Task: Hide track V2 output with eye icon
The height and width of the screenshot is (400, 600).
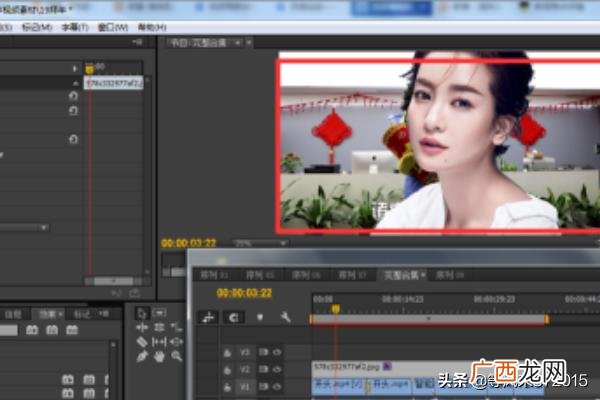Action: point(277,369)
